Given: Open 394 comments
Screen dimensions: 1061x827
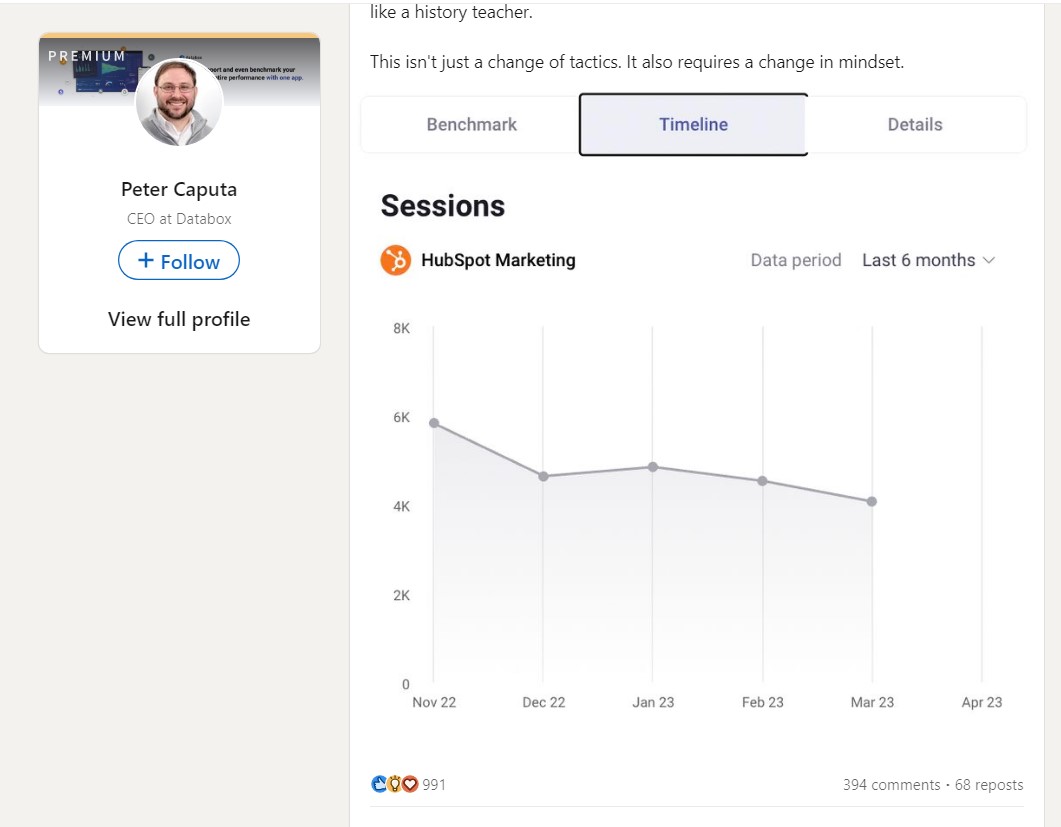Looking at the screenshot, I should coord(893,784).
